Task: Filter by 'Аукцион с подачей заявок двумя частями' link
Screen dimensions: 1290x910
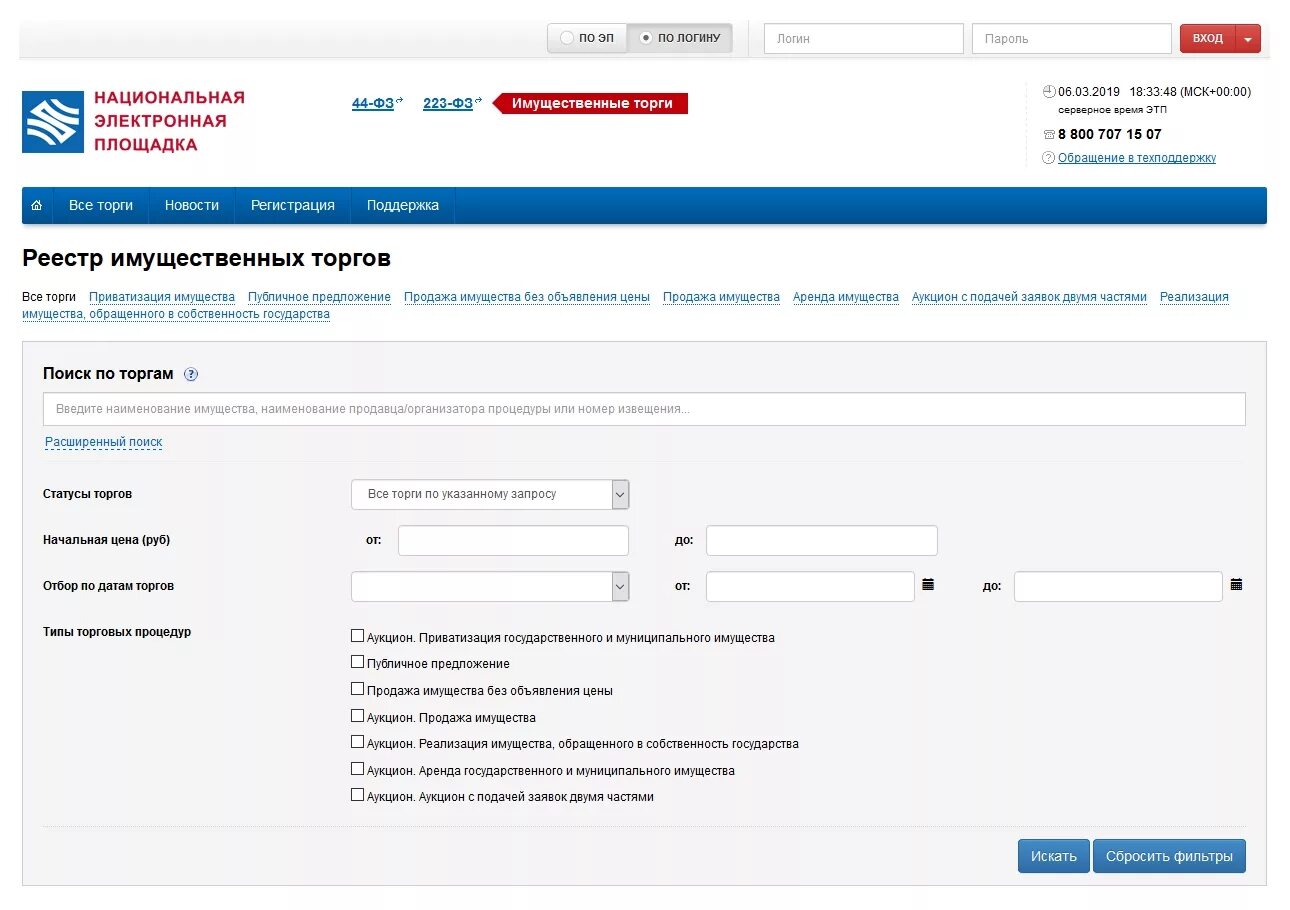Action: click(1029, 297)
